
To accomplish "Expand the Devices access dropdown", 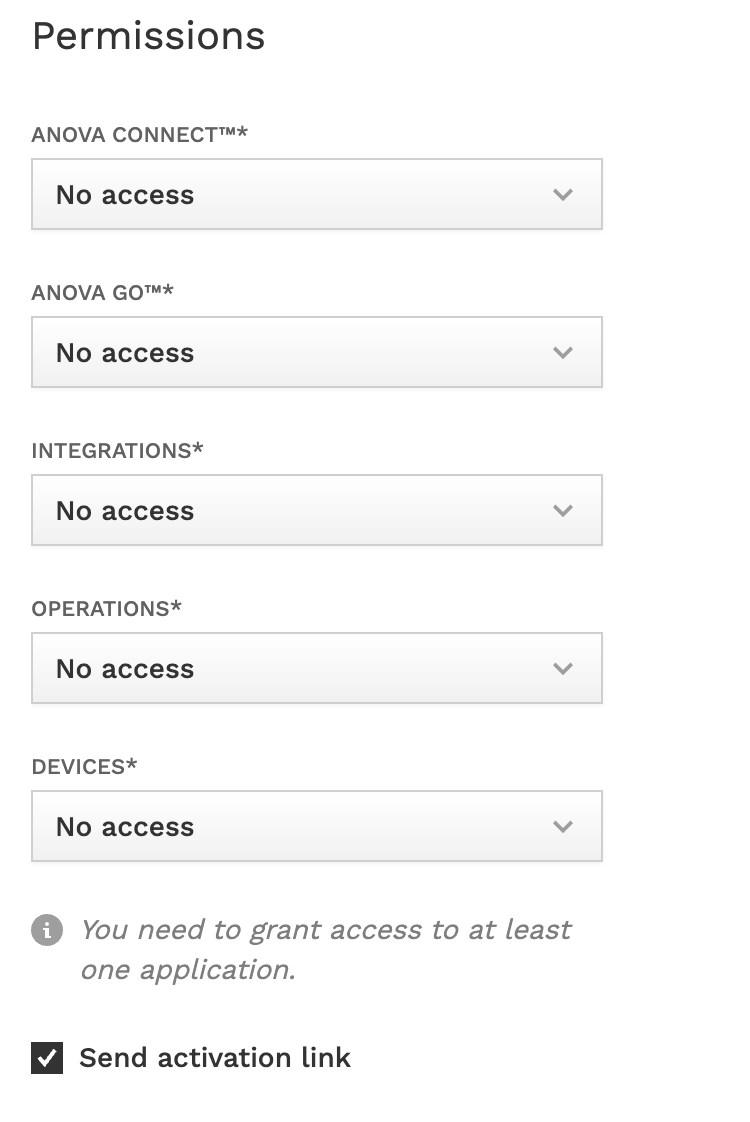I will pyautogui.click(x=316, y=826).
